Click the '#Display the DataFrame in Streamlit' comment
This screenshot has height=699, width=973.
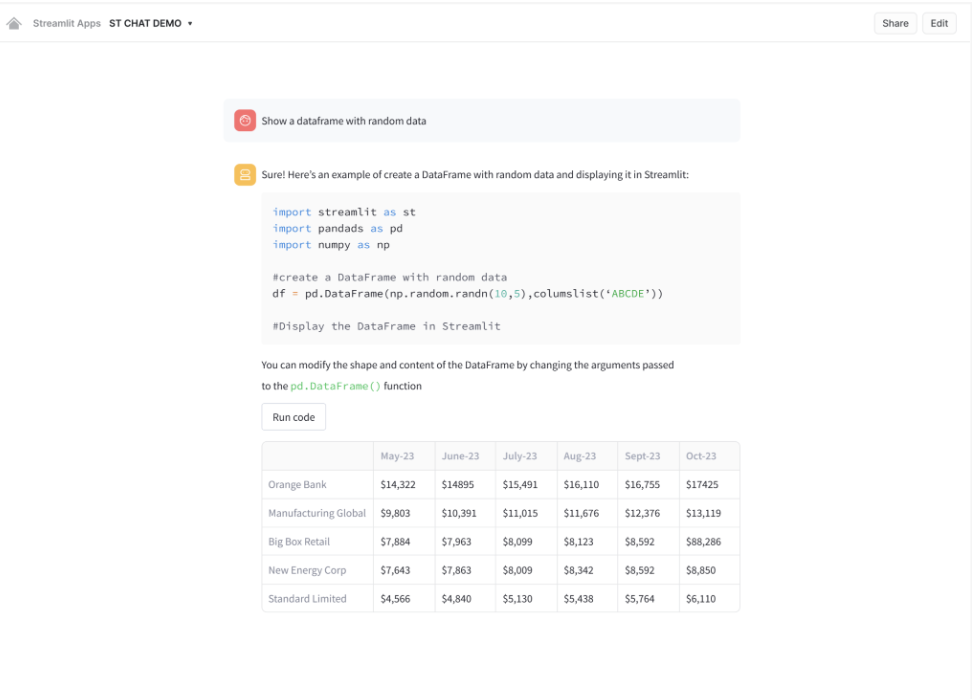[386, 326]
